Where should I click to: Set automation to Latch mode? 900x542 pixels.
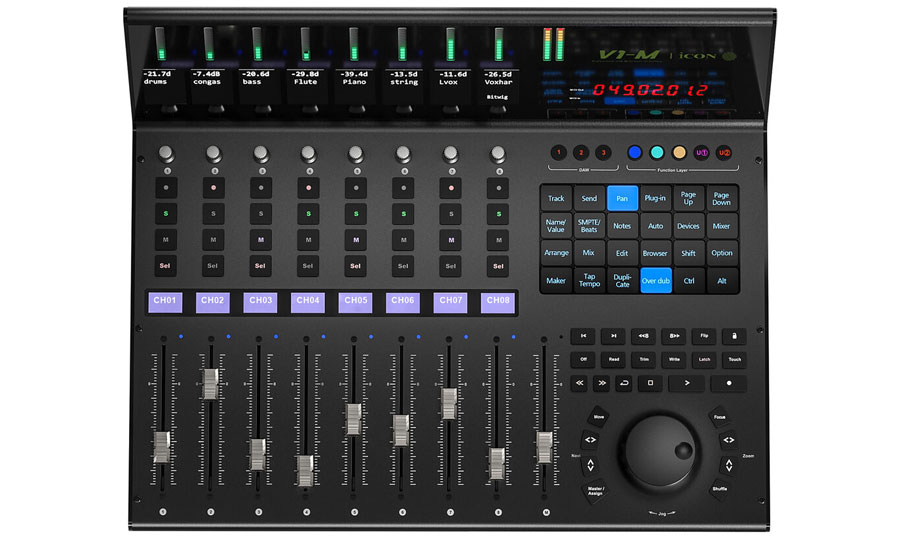704,359
